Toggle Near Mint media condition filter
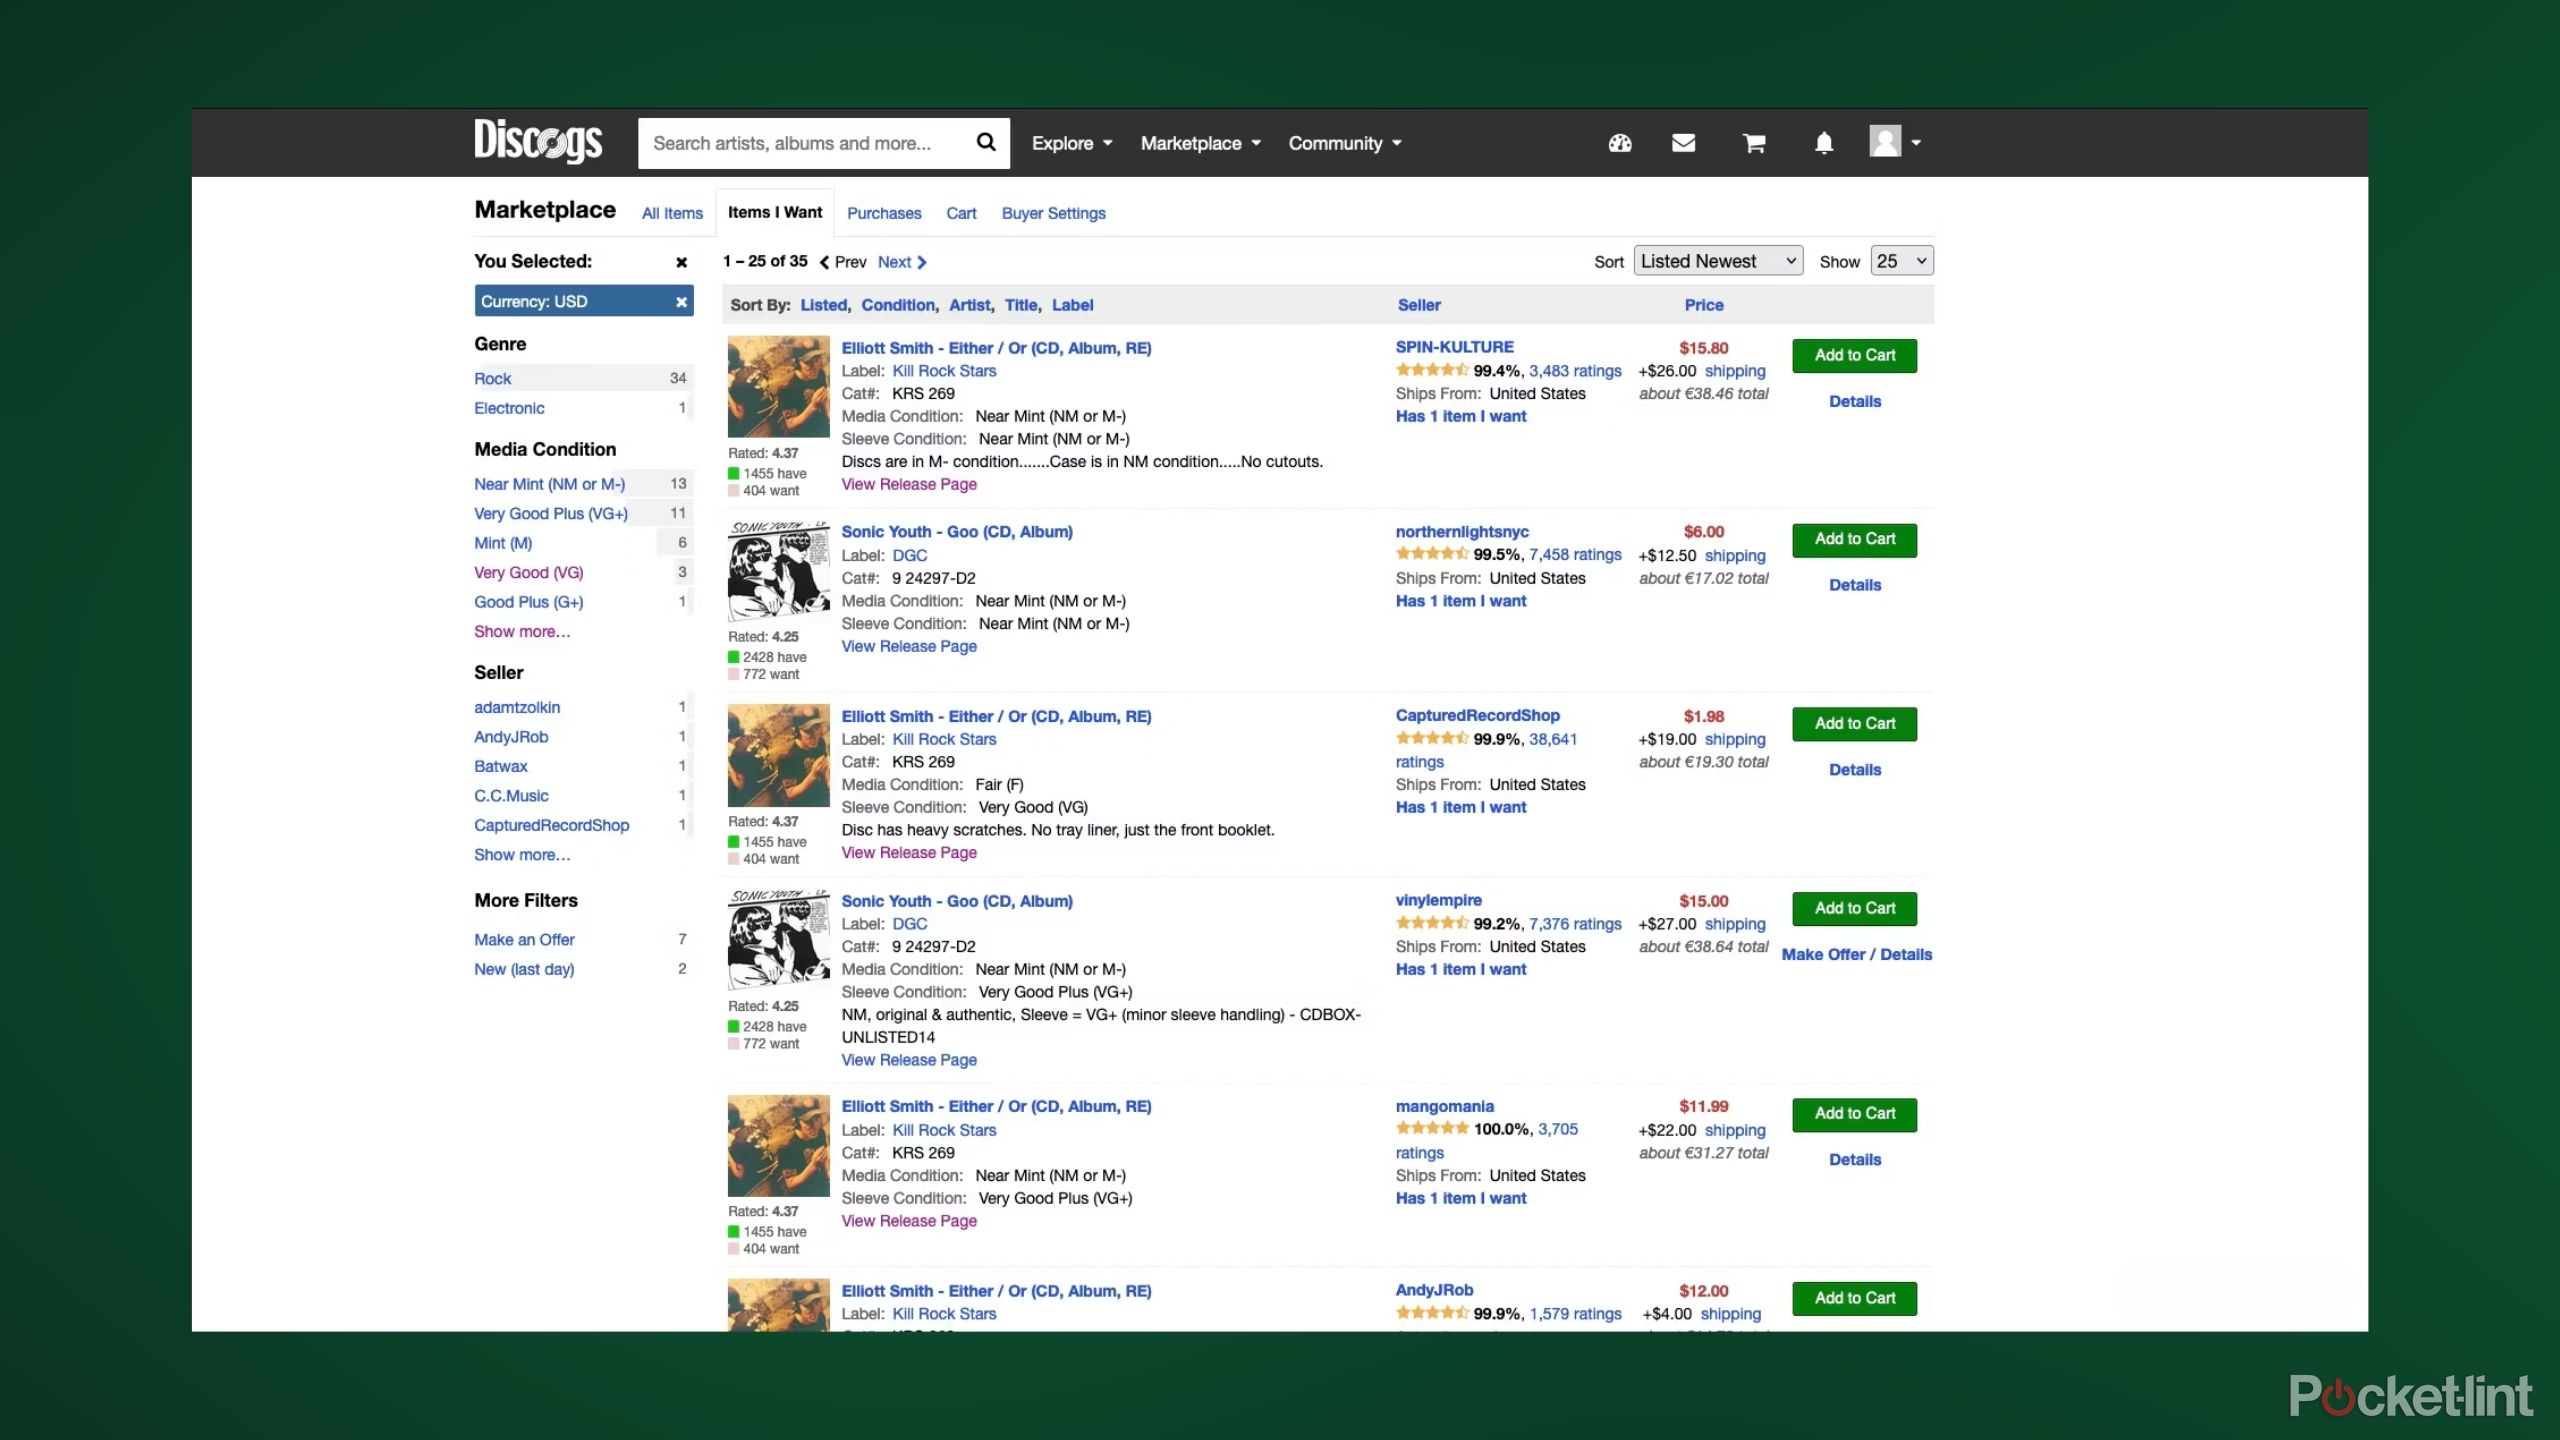This screenshot has height=1440, width=2560. (549, 482)
